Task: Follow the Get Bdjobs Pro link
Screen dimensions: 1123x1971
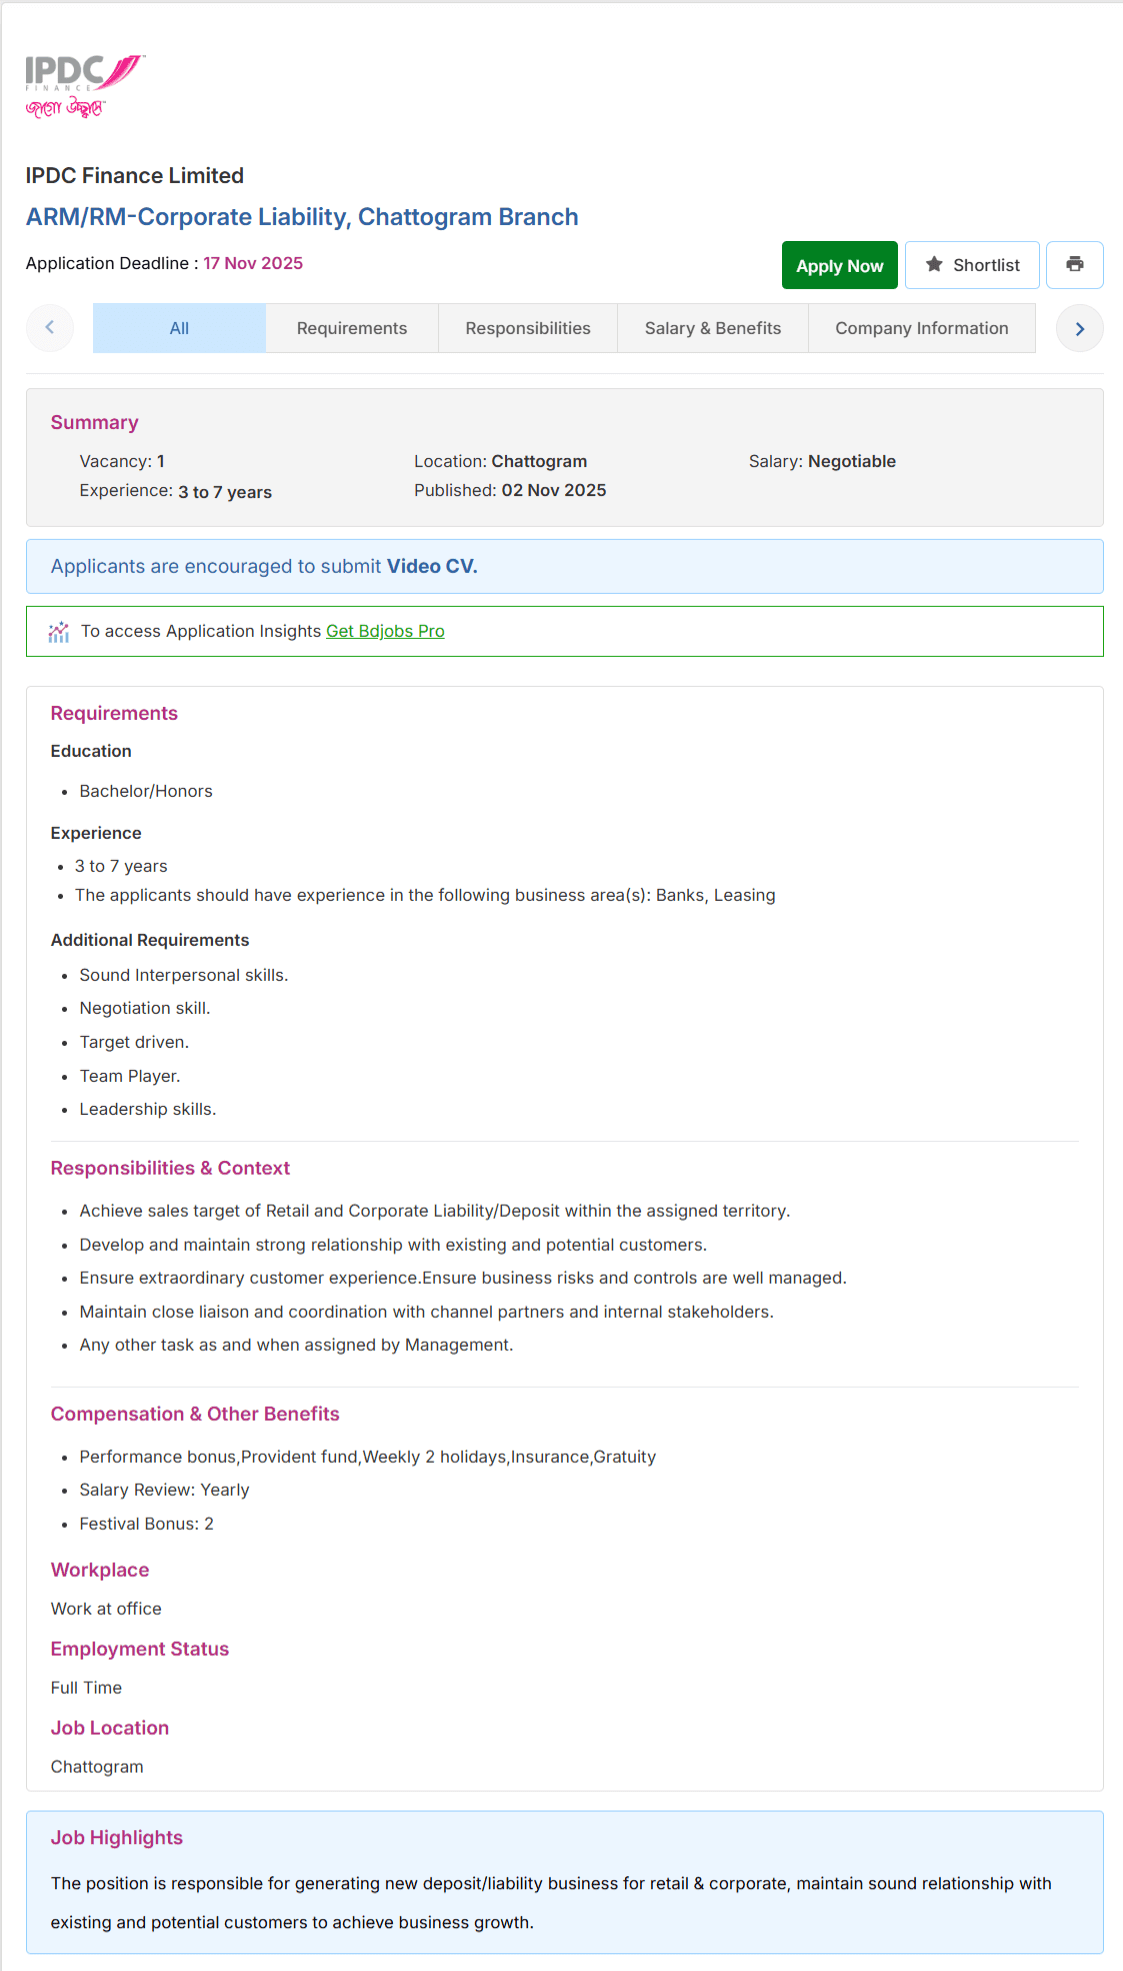Action: click(x=385, y=631)
